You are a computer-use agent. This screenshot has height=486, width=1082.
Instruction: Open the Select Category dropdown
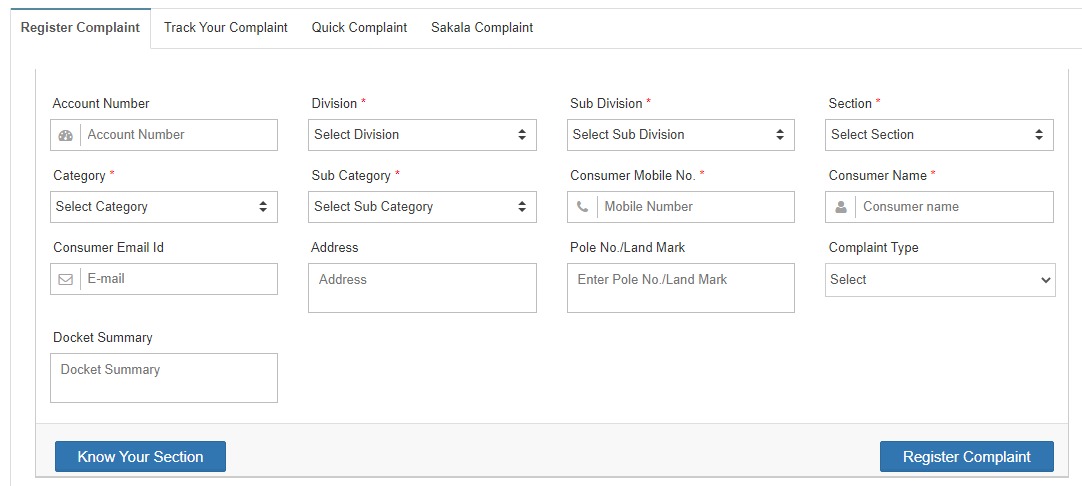[x=163, y=207]
